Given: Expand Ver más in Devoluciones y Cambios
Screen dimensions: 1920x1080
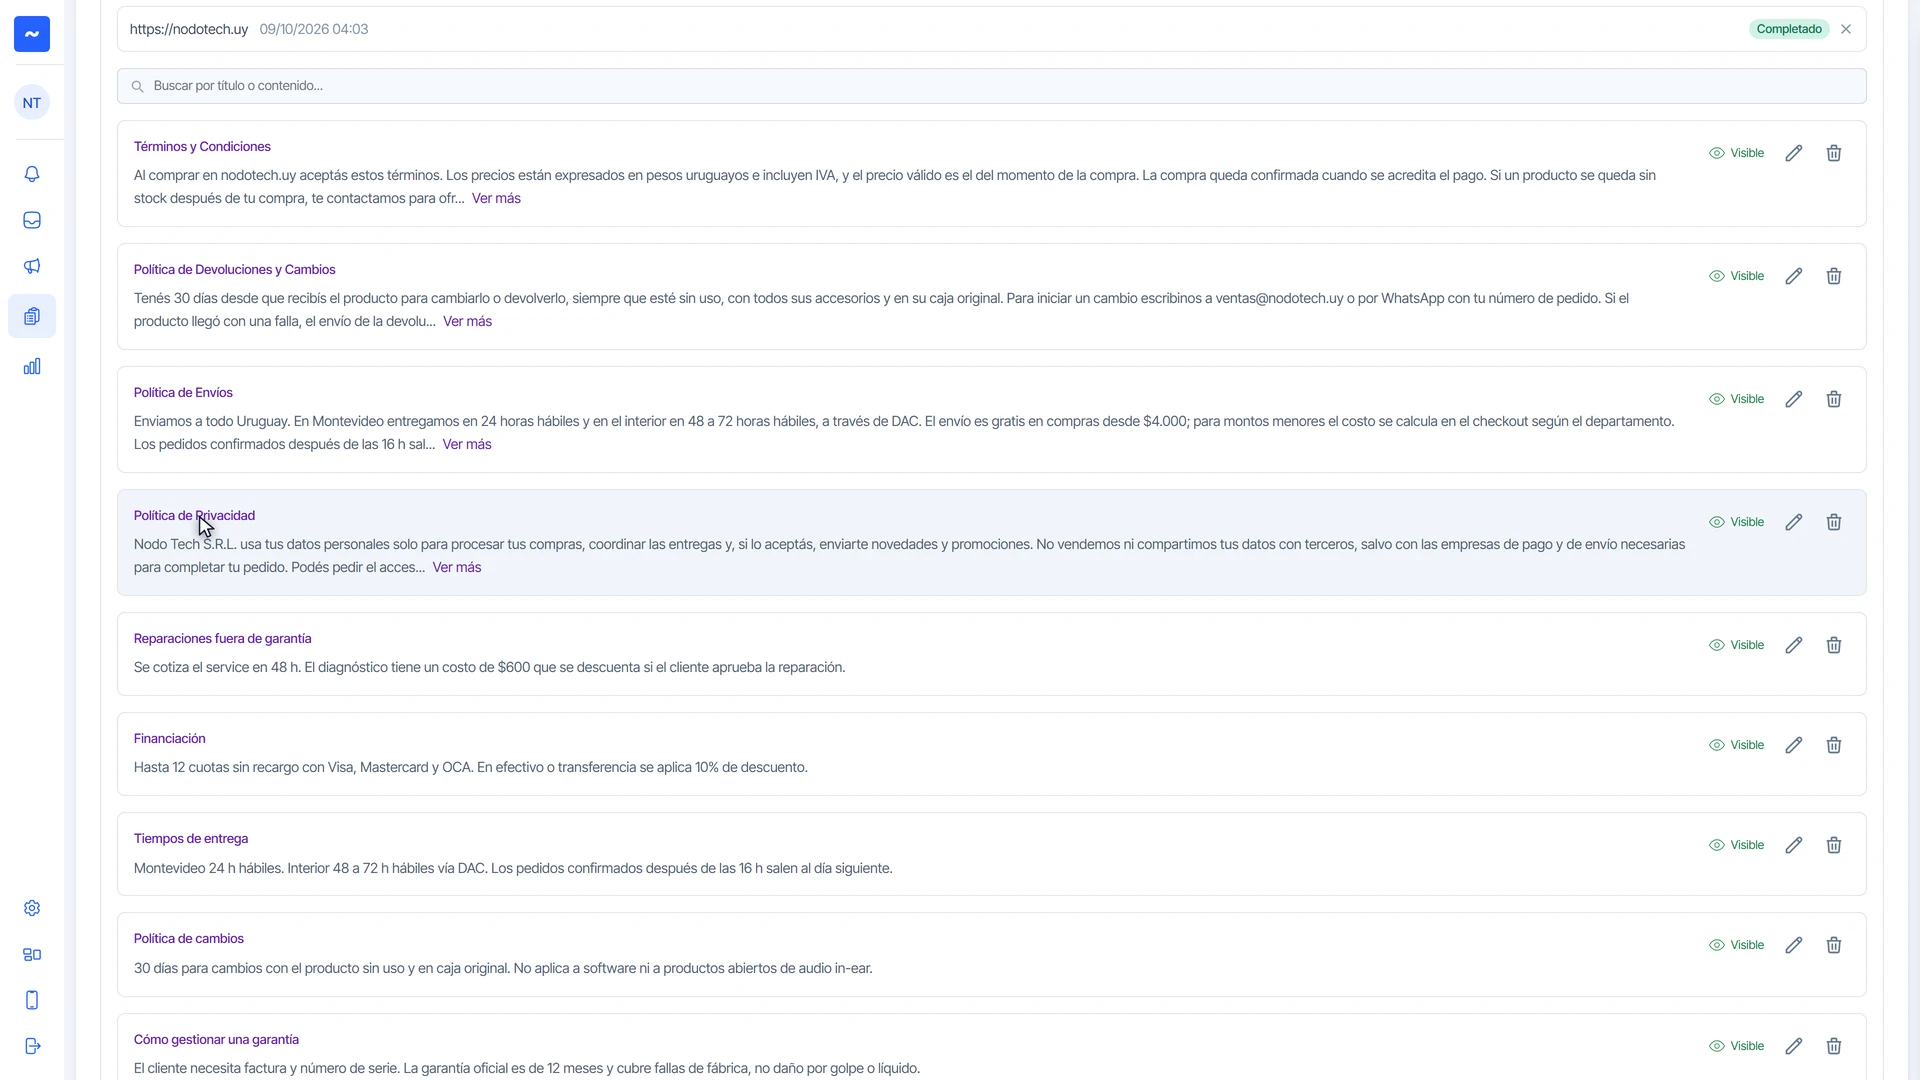Looking at the screenshot, I should (467, 321).
